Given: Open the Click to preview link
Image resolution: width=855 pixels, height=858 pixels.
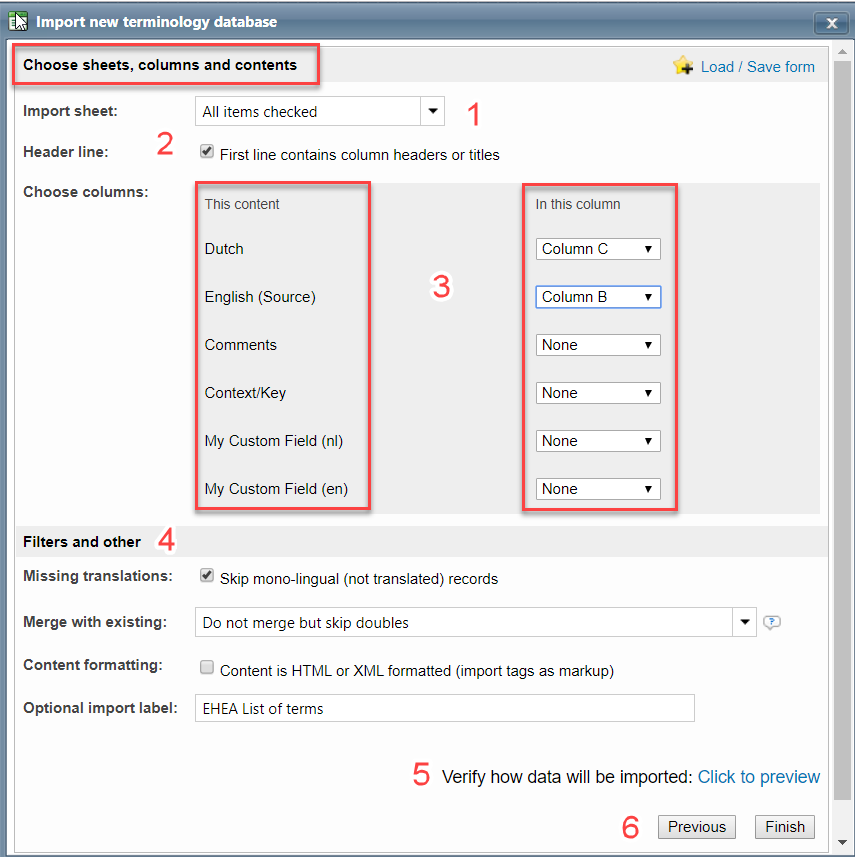Looking at the screenshot, I should click(758, 777).
